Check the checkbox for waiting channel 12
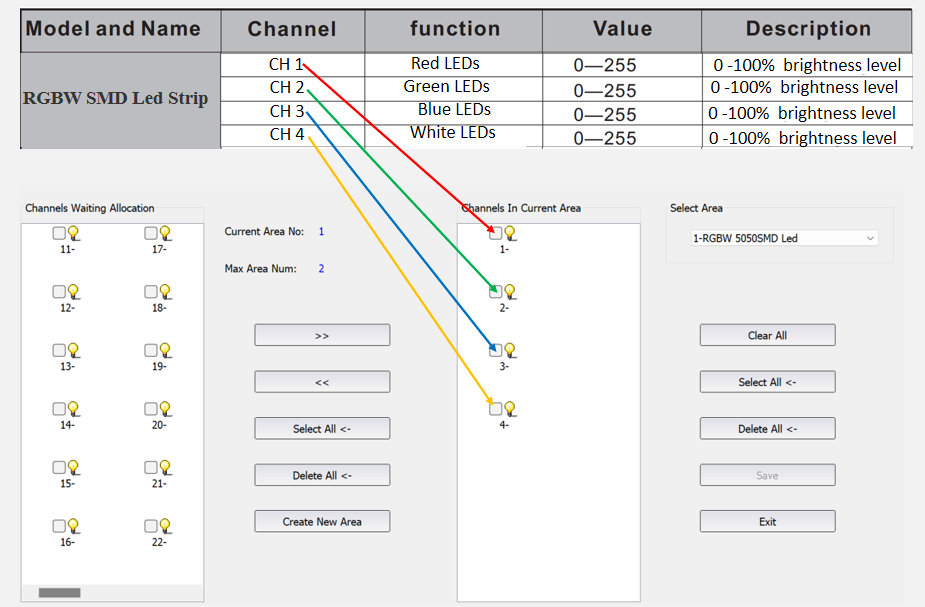The height and width of the screenshot is (607, 925). [x=59, y=291]
